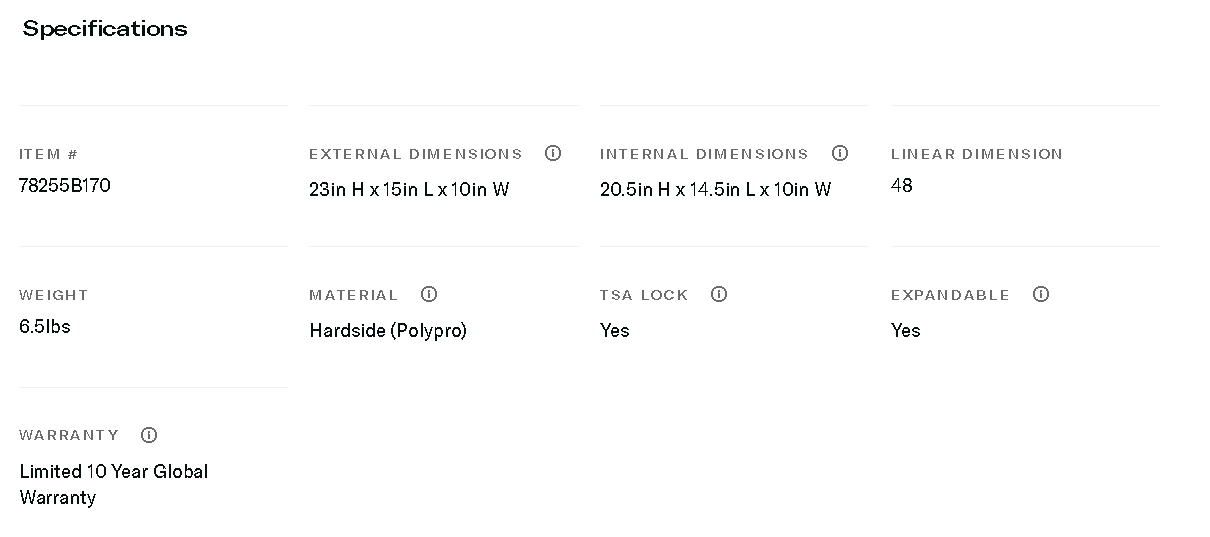This screenshot has height=537, width=1210.
Task: Click the ITEM # label
Action: pyautogui.click(x=48, y=154)
